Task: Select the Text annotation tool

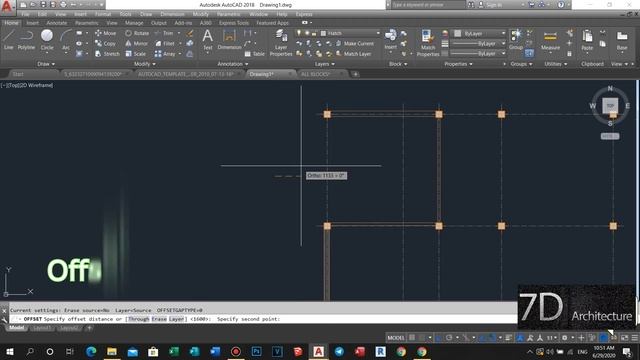Action: click(207, 40)
